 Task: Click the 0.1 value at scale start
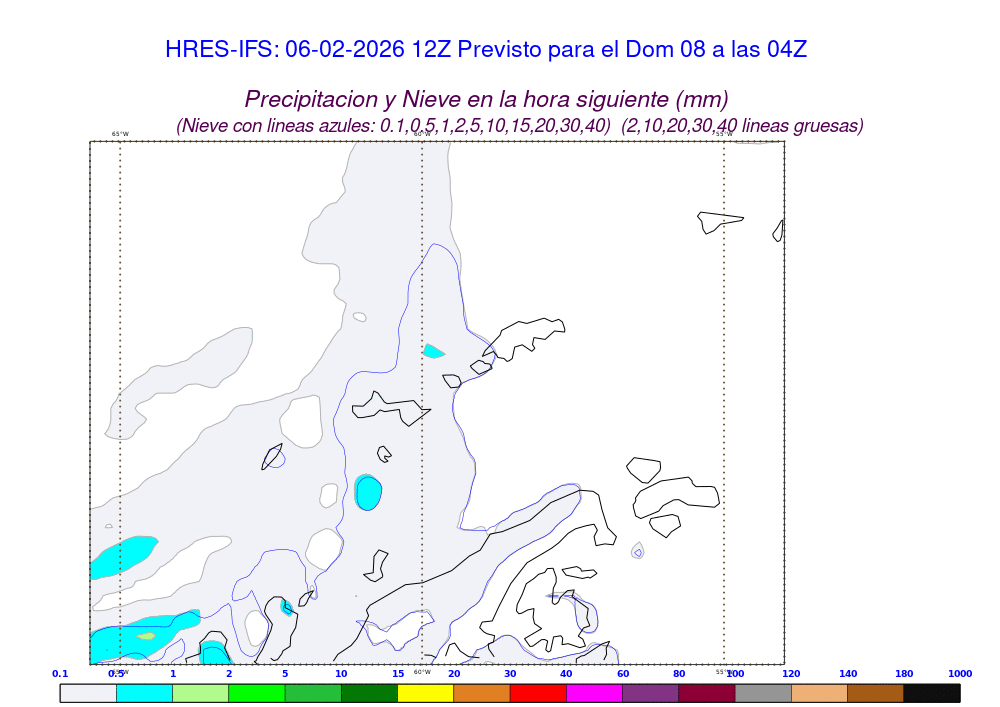coord(60,674)
